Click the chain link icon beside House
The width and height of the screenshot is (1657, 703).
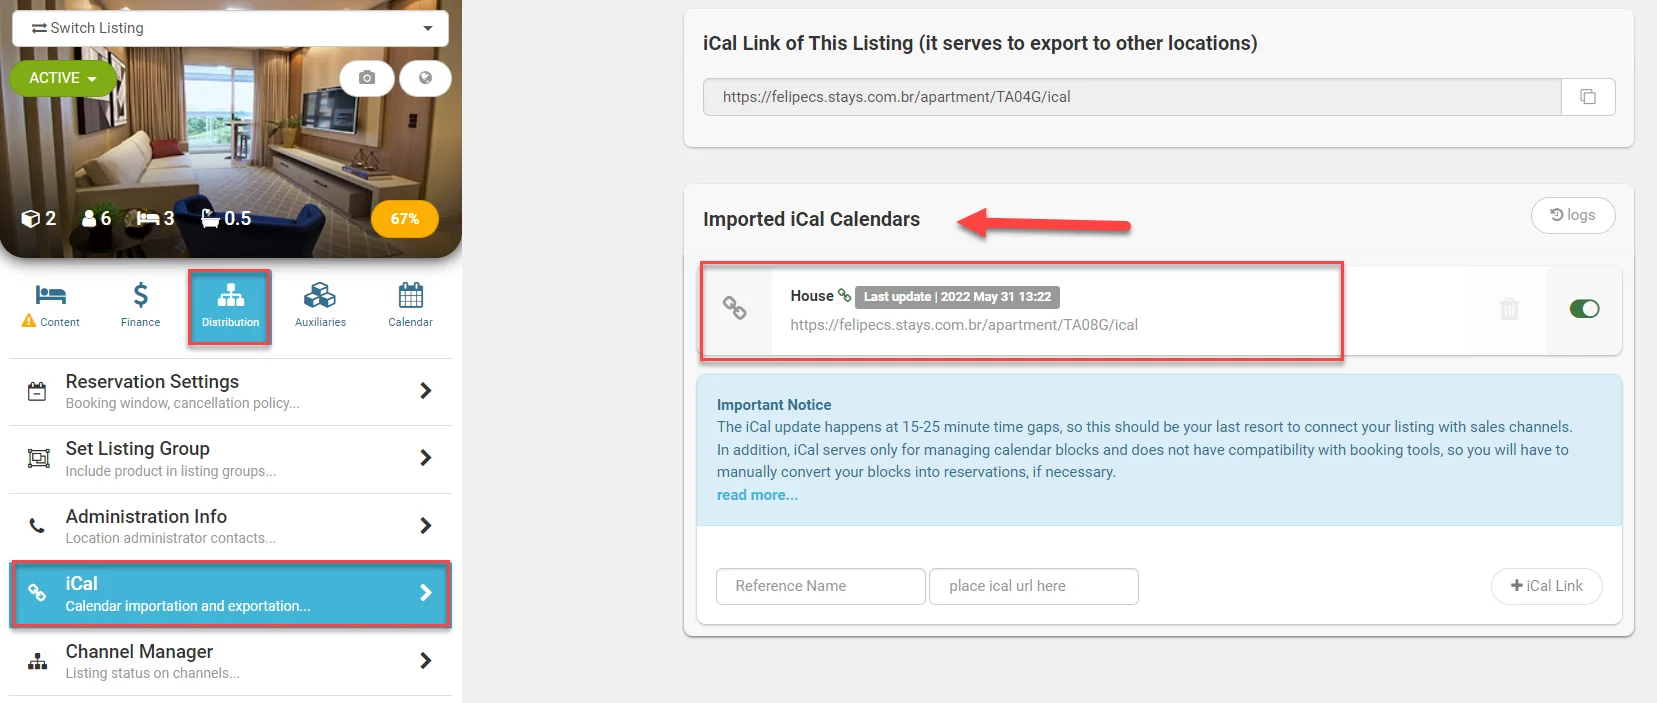click(x=845, y=296)
